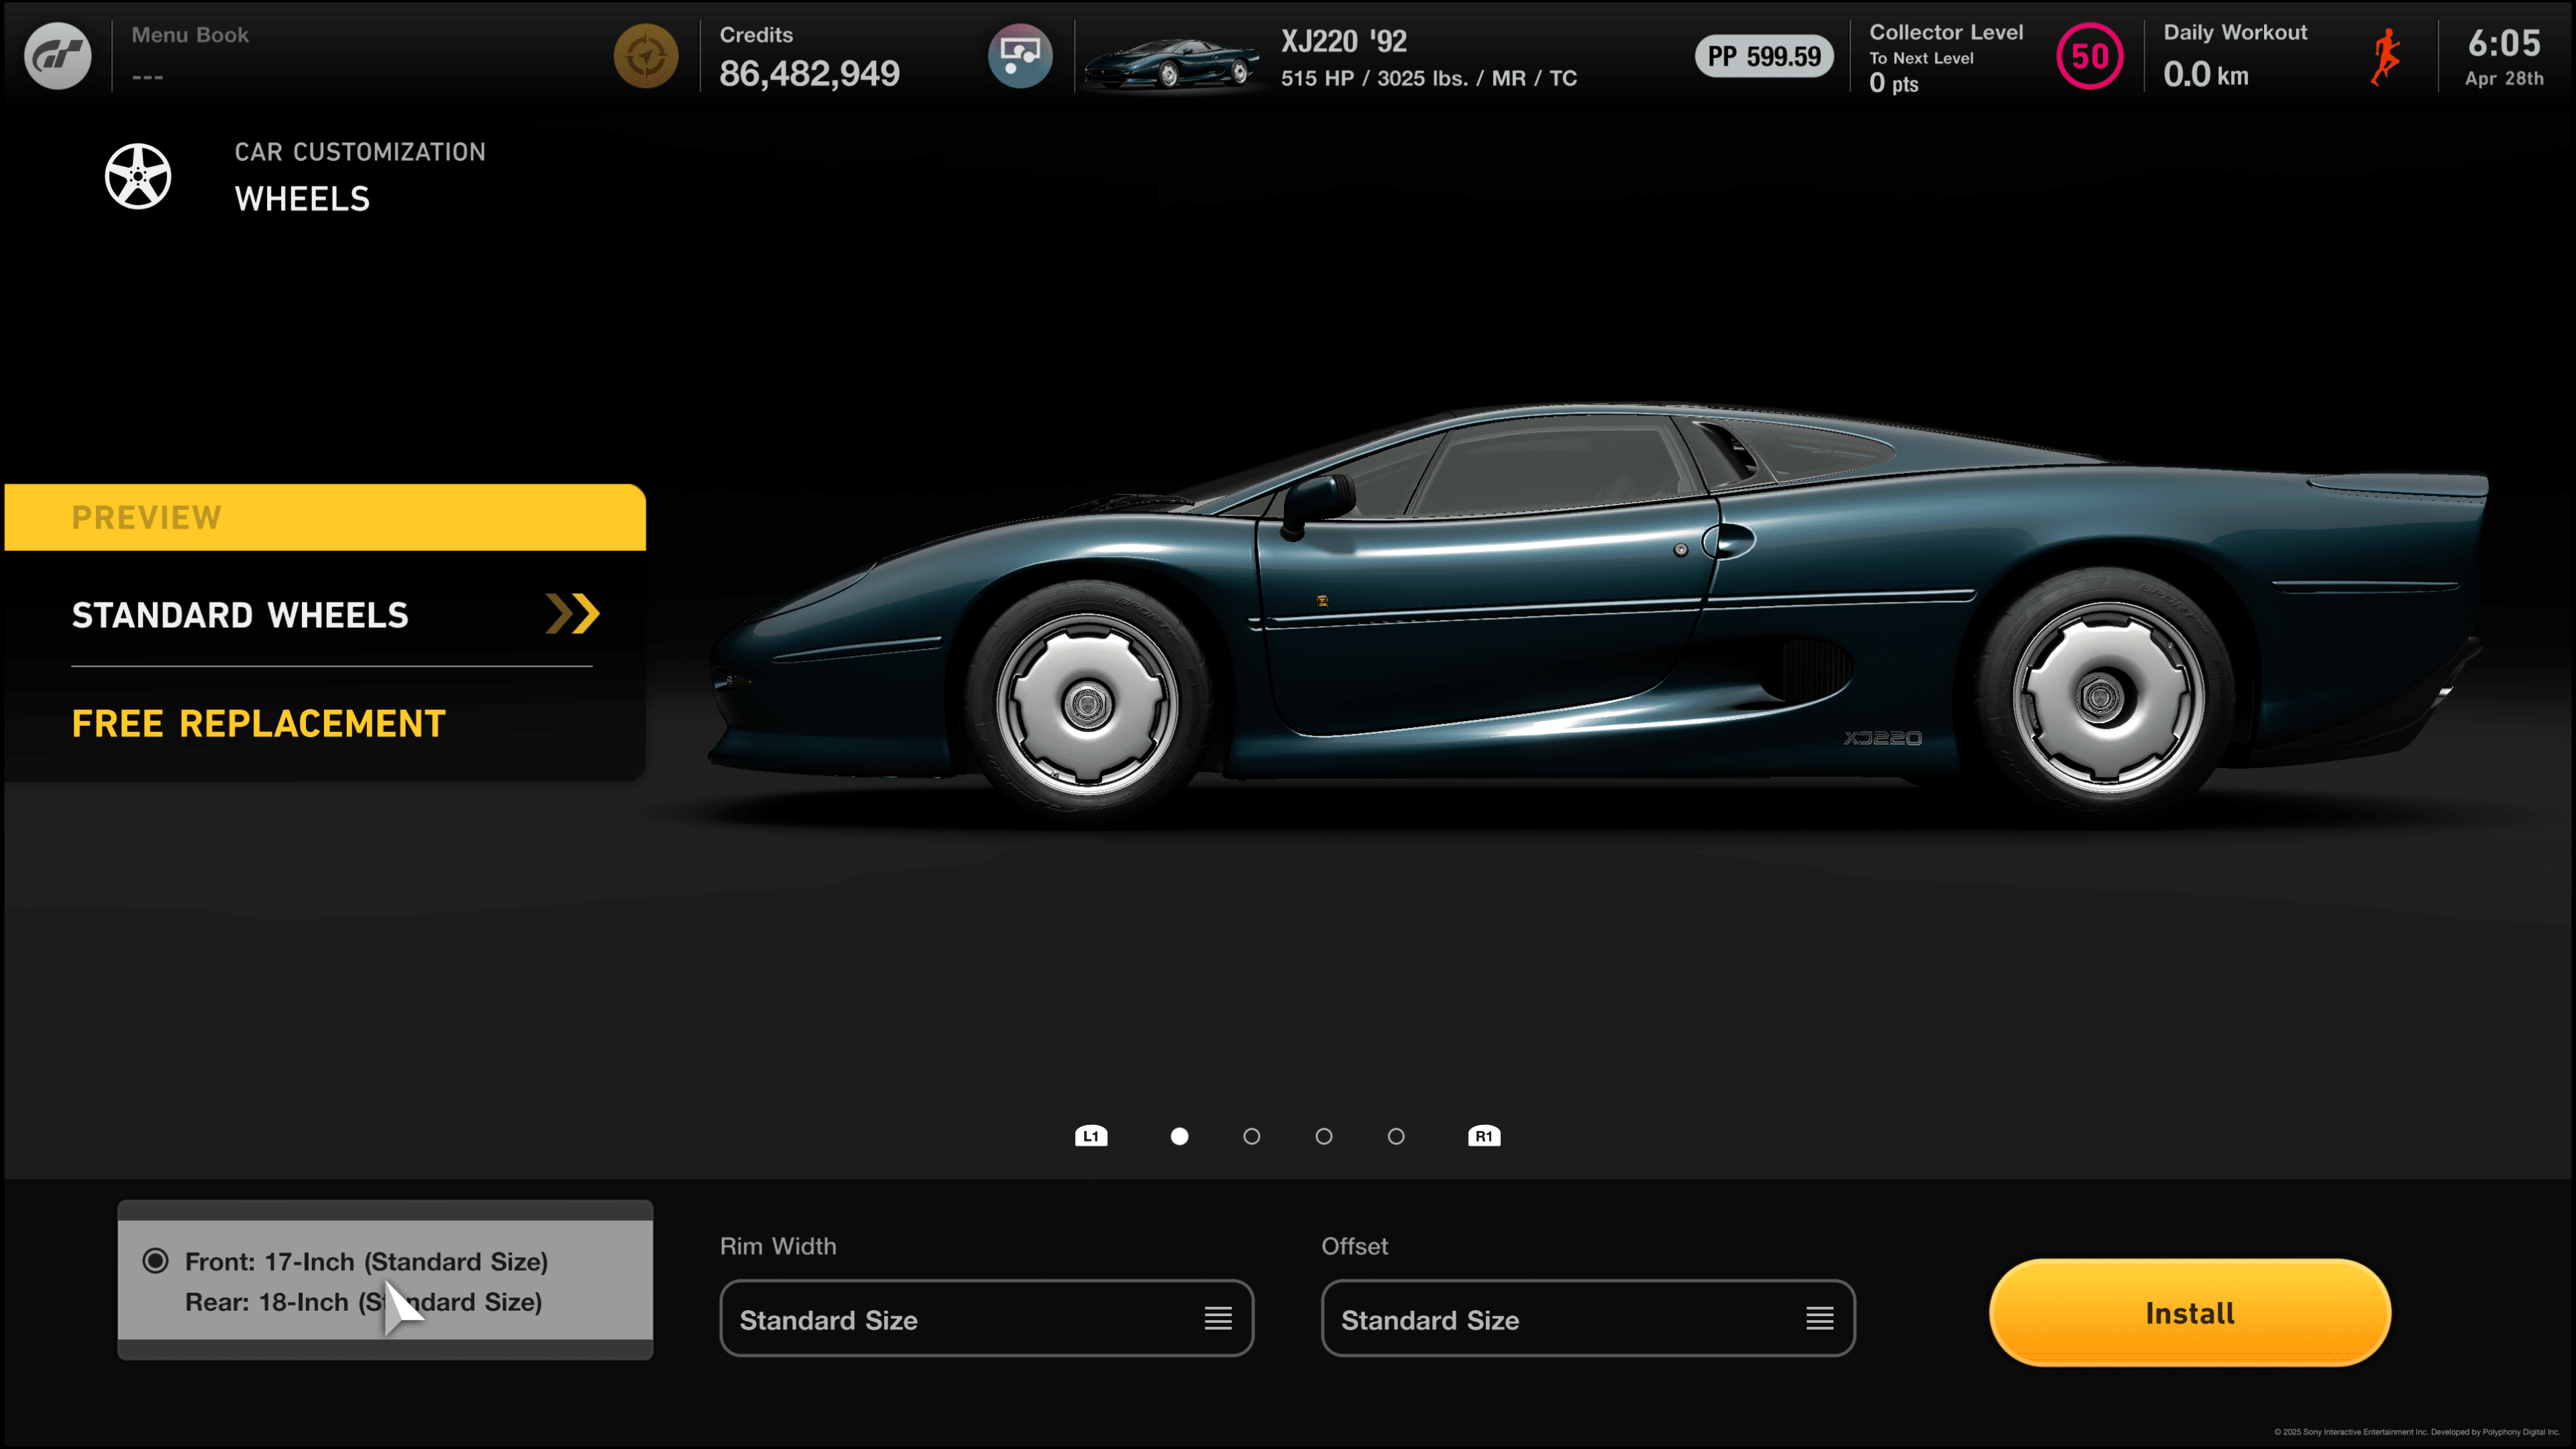The width and height of the screenshot is (2576, 1449).
Task: Choose Free Replacement option
Action: pyautogui.click(x=258, y=724)
